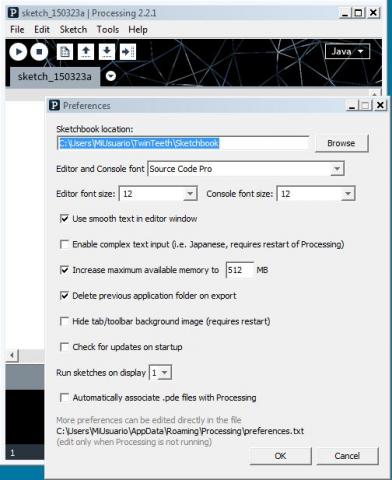Click the Sketchbook location path field

[183, 143]
